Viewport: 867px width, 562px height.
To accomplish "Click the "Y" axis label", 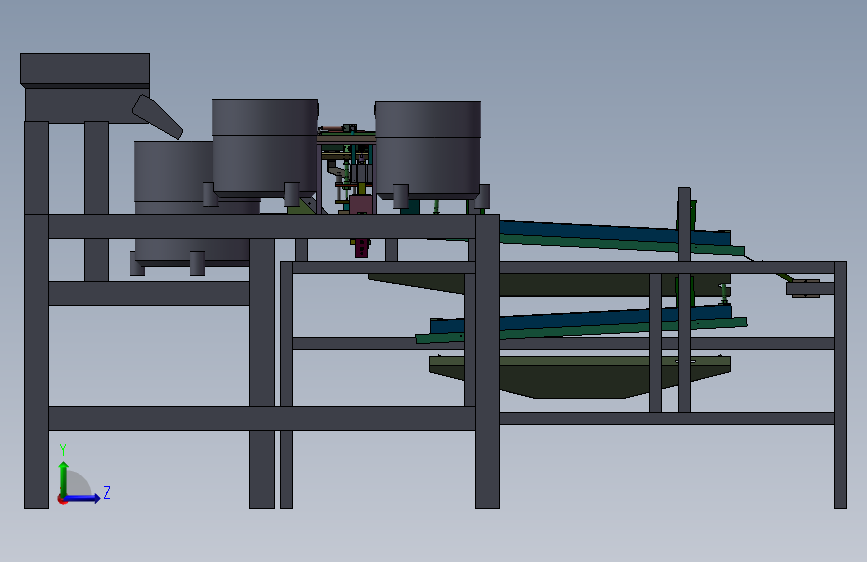I will pyautogui.click(x=63, y=450).
